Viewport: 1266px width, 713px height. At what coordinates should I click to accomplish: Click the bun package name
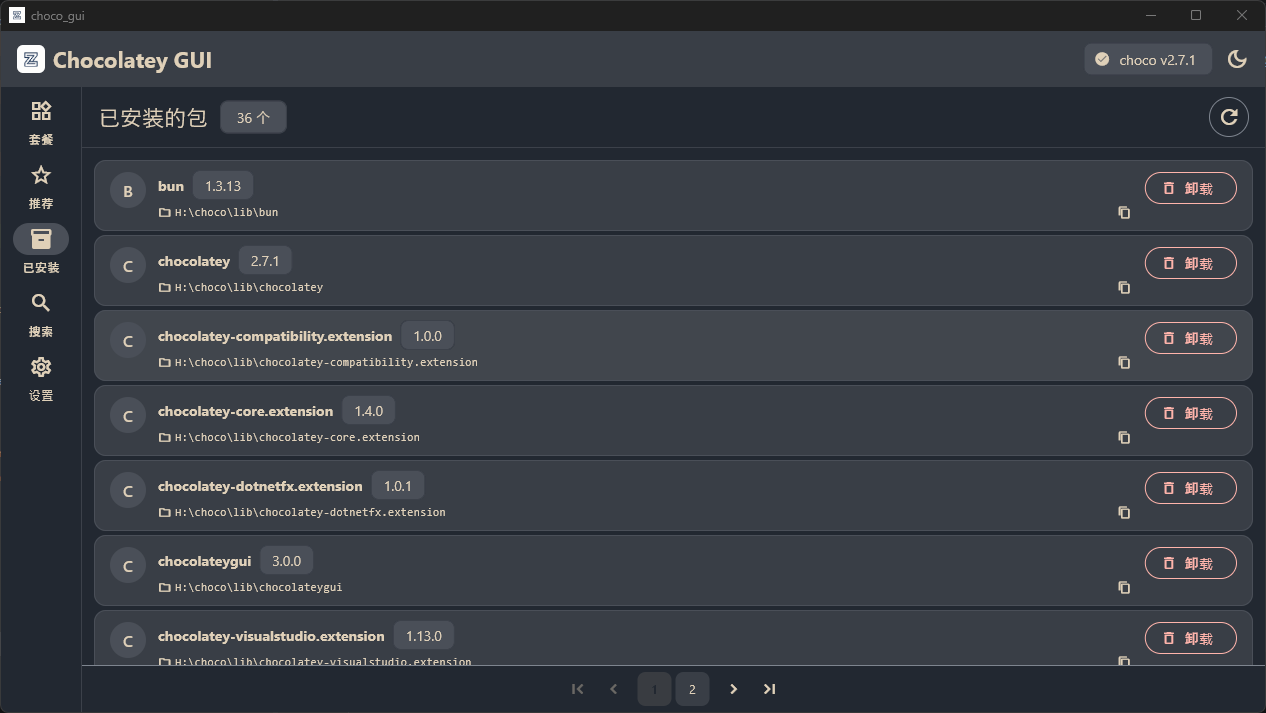pyautogui.click(x=171, y=186)
